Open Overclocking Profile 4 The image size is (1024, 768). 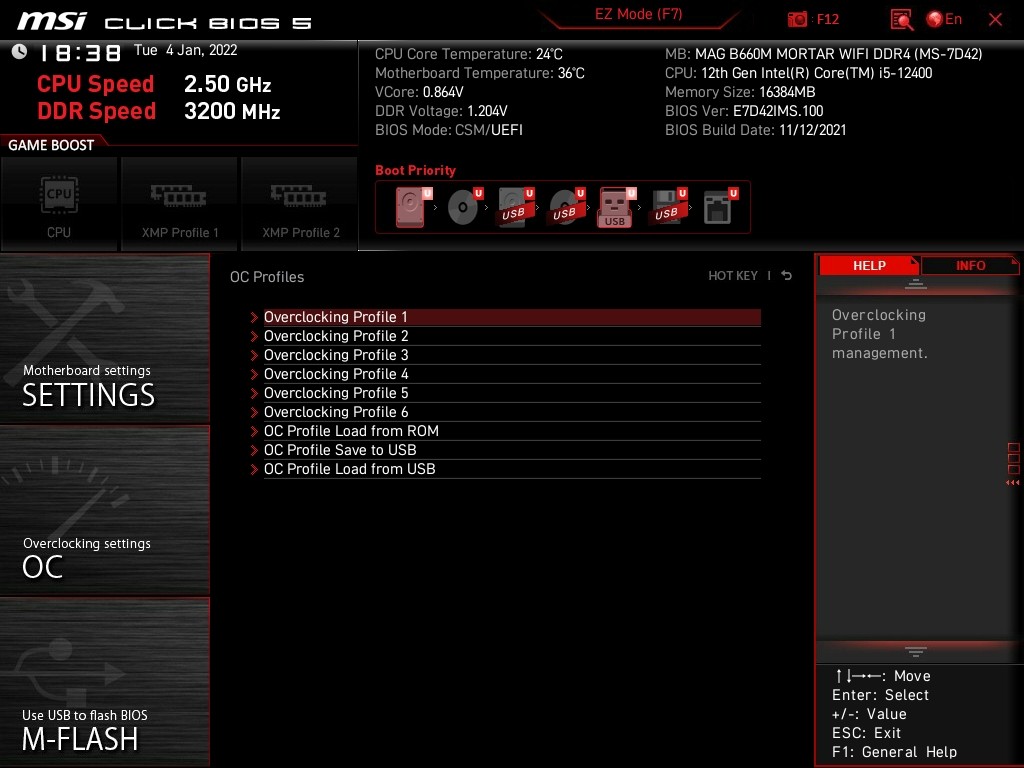coord(511,374)
